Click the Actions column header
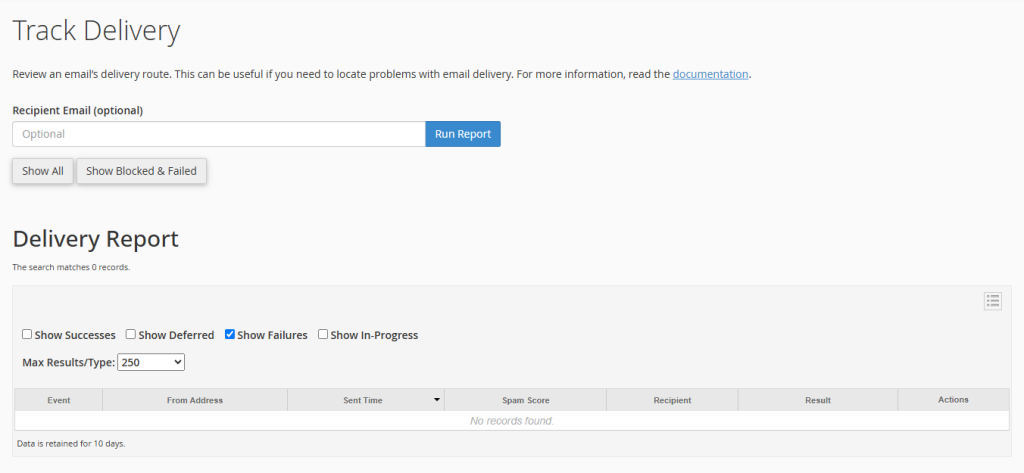The height and width of the screenshot is (473, 1024). pos(953,400)
